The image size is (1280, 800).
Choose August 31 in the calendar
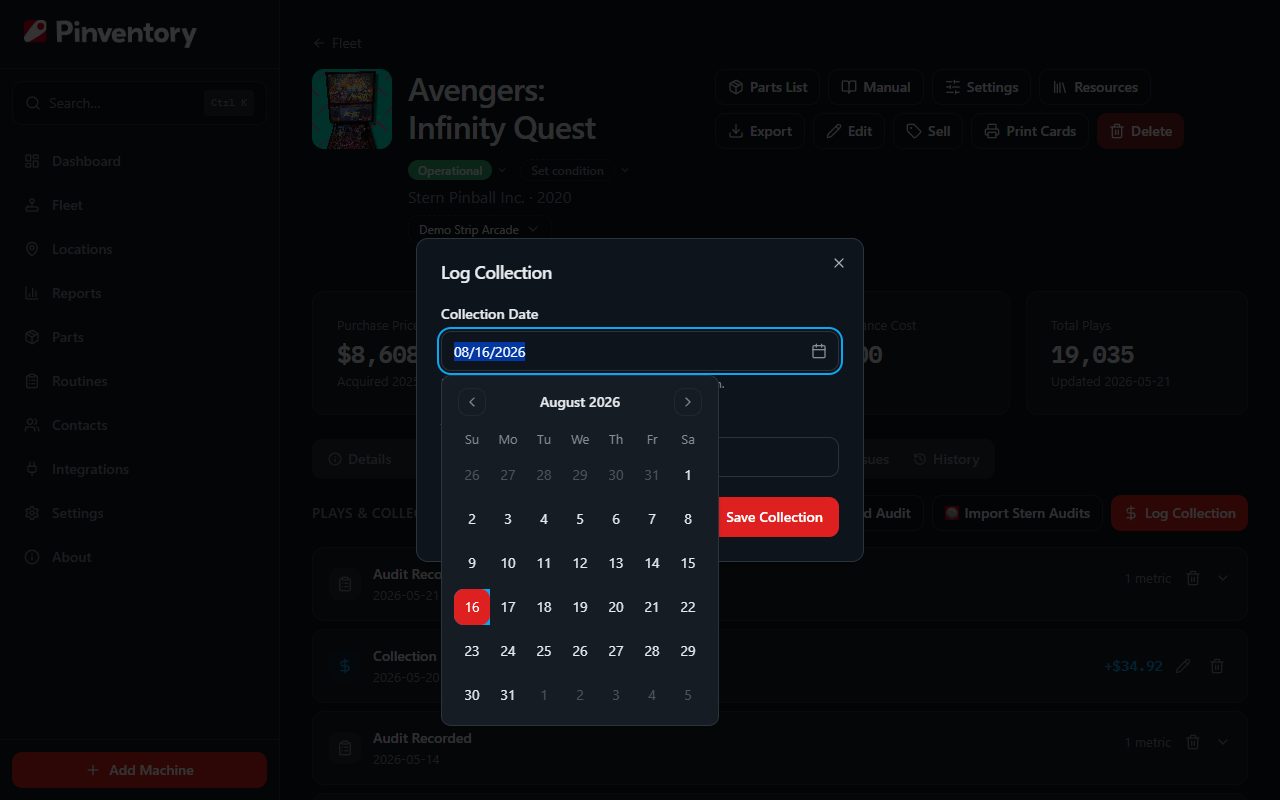coord(508,695)
